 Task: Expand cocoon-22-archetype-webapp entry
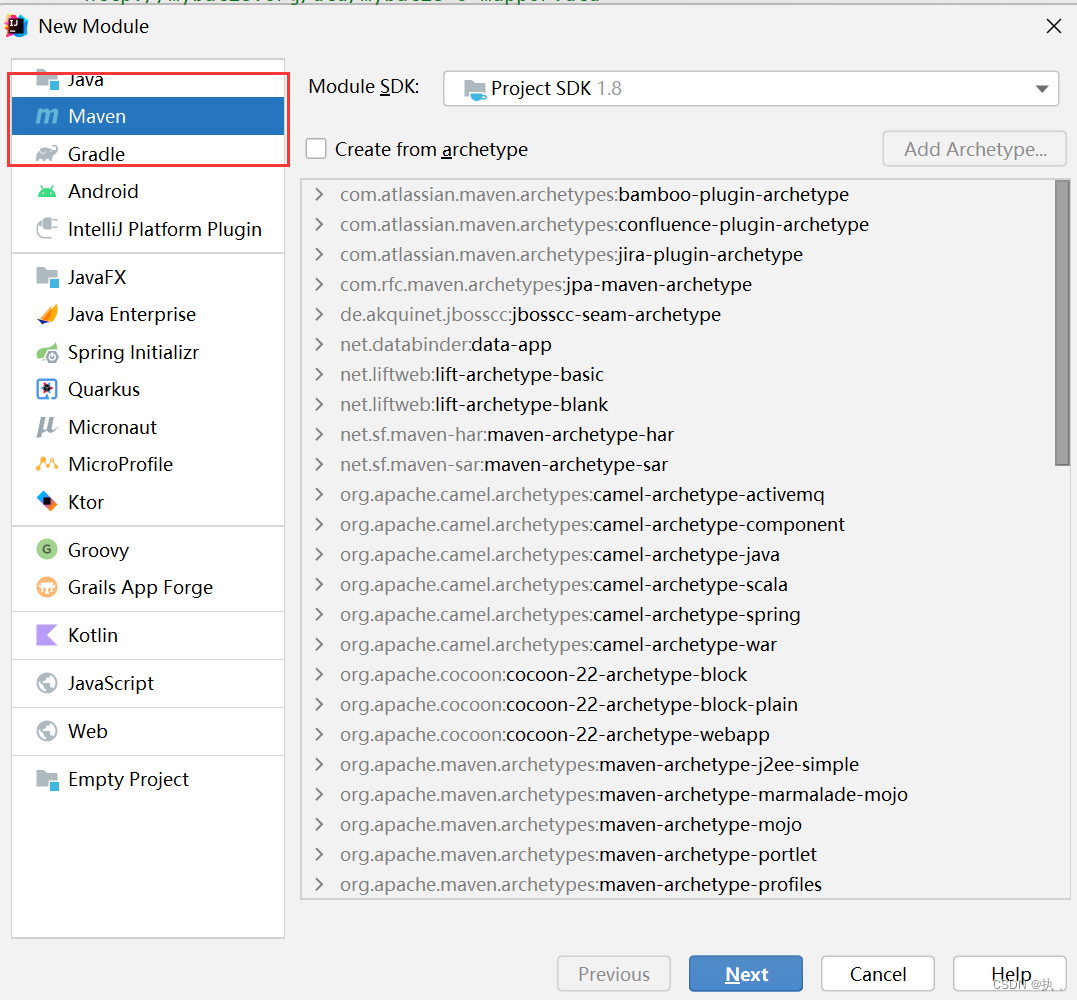(319, 734)
